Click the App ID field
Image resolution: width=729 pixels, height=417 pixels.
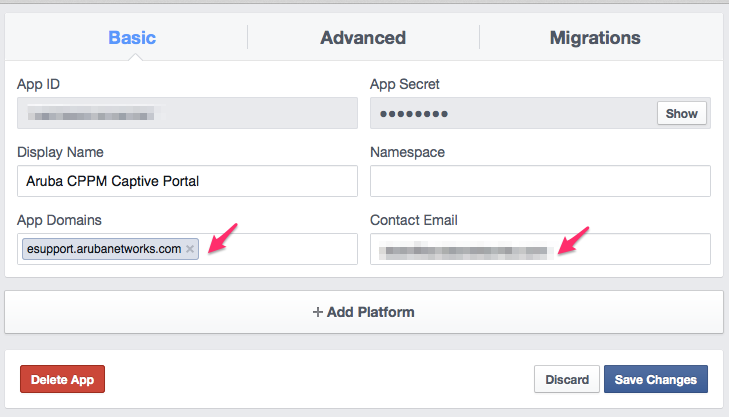click(x=187, y=113)
